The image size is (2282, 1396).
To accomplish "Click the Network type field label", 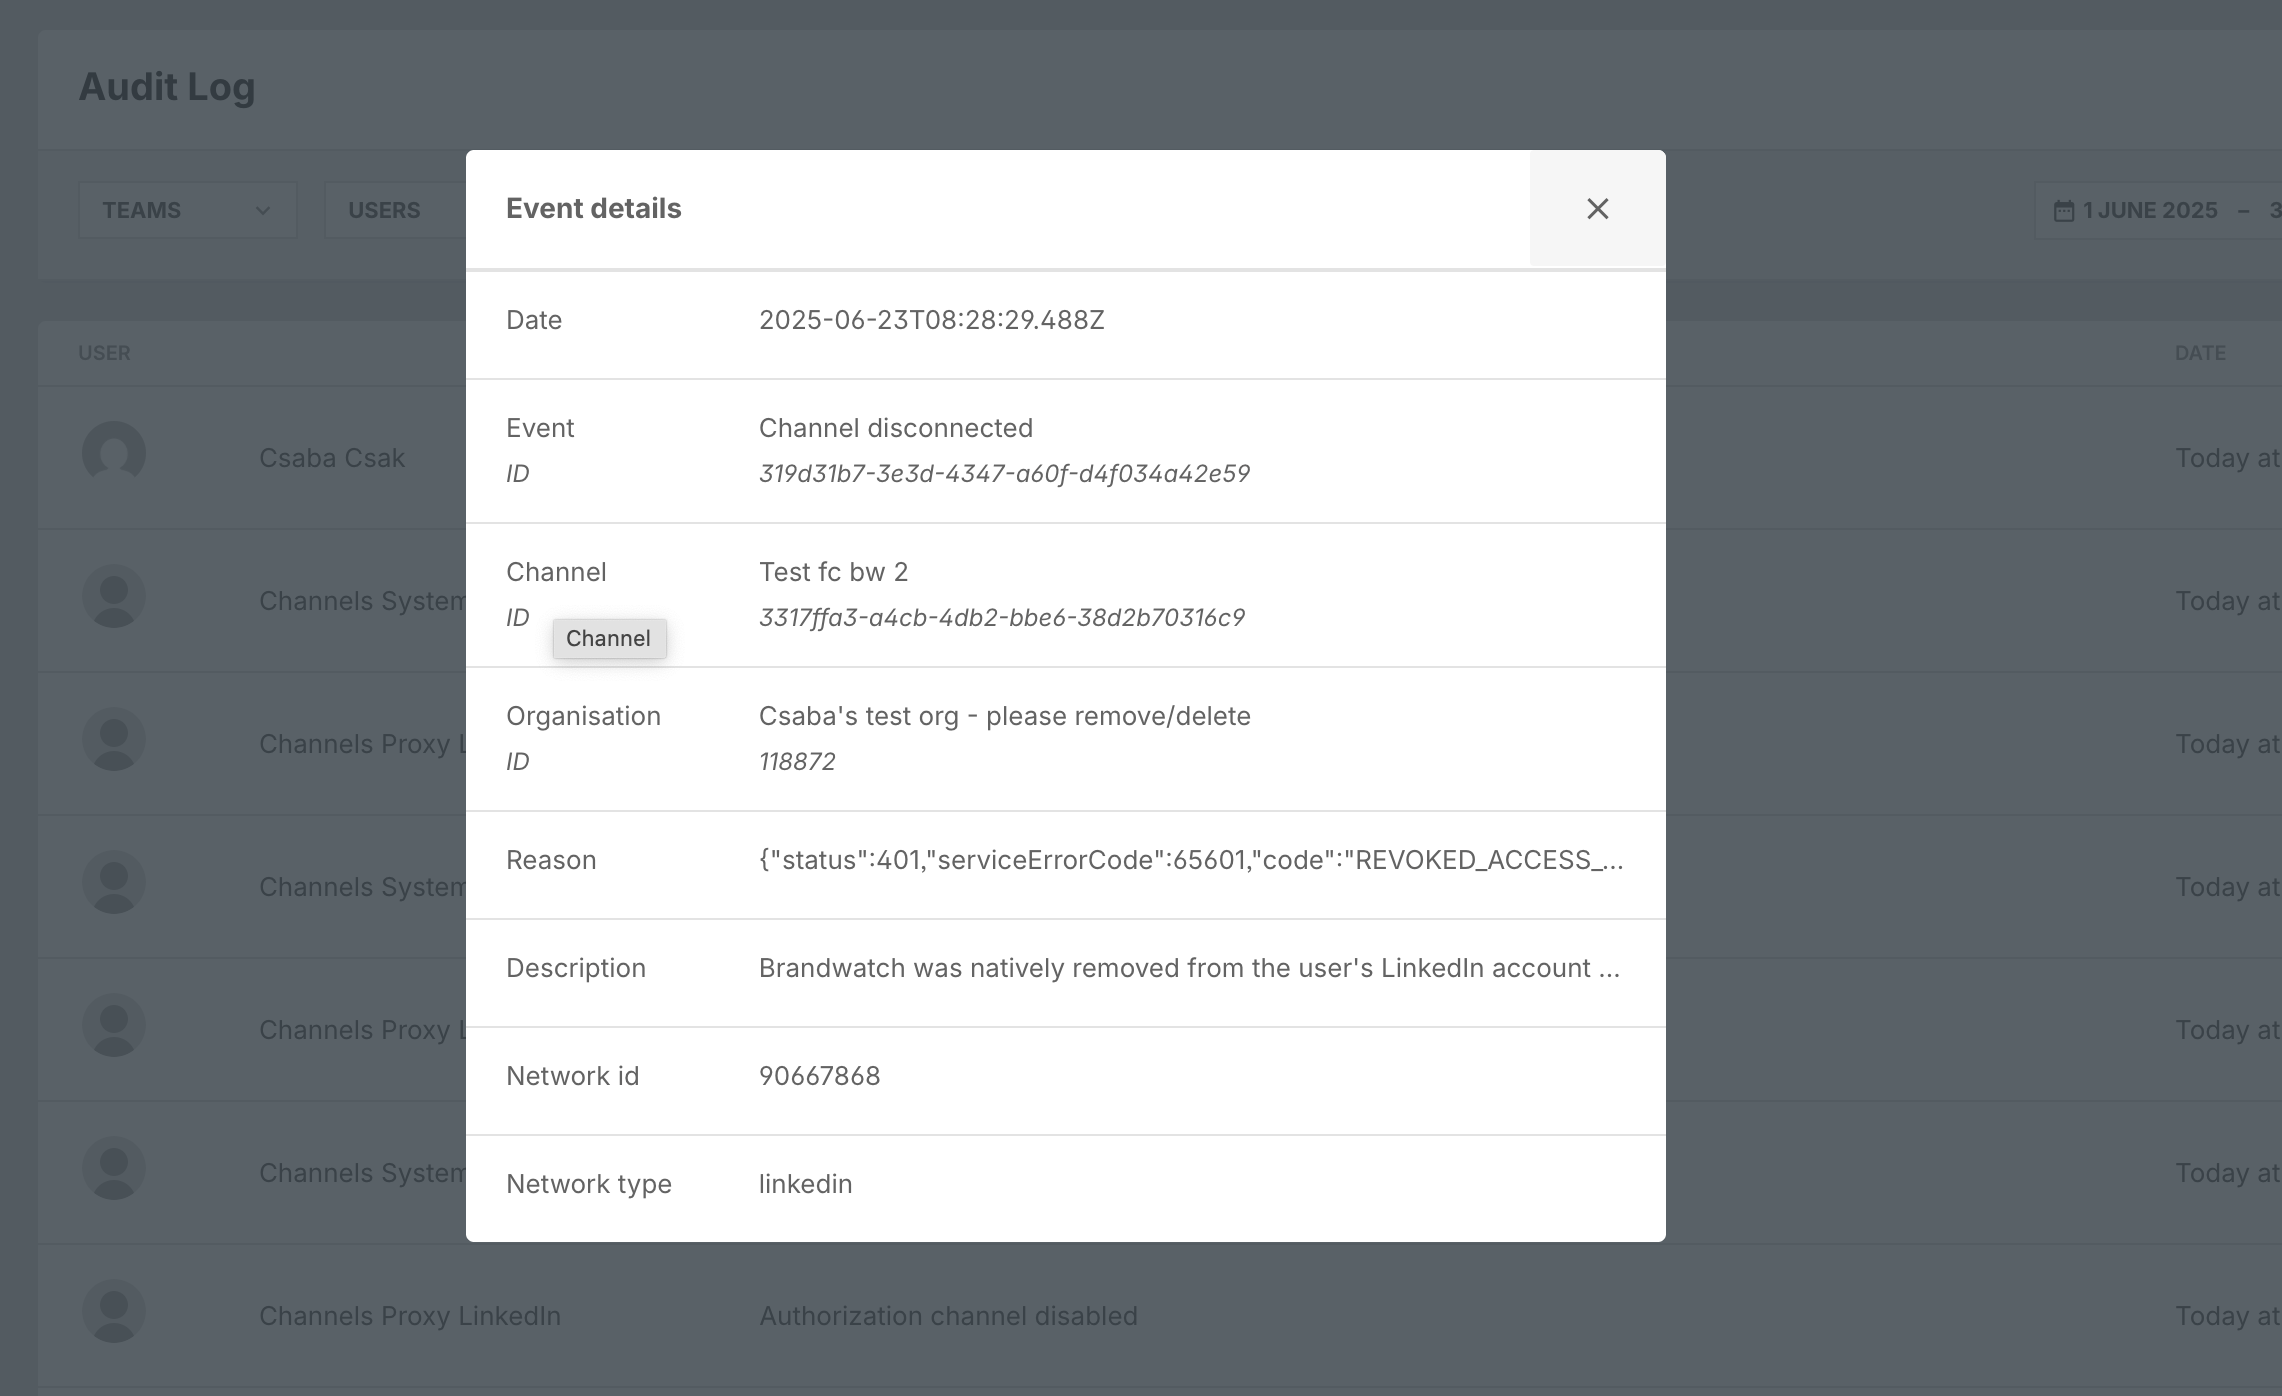I will pyautogui.click(x=588, y=1184).
